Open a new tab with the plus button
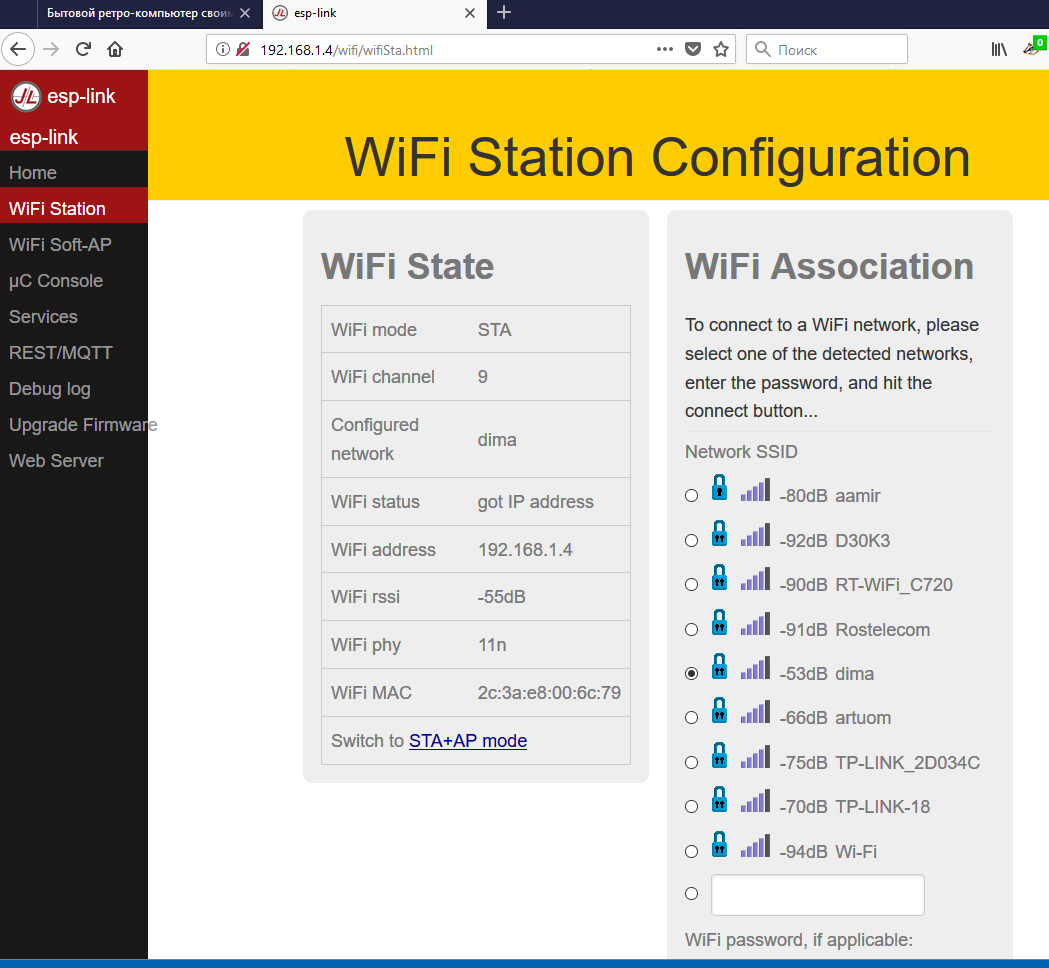Screen dimensions: 1049x968 [x=504, y=13]
